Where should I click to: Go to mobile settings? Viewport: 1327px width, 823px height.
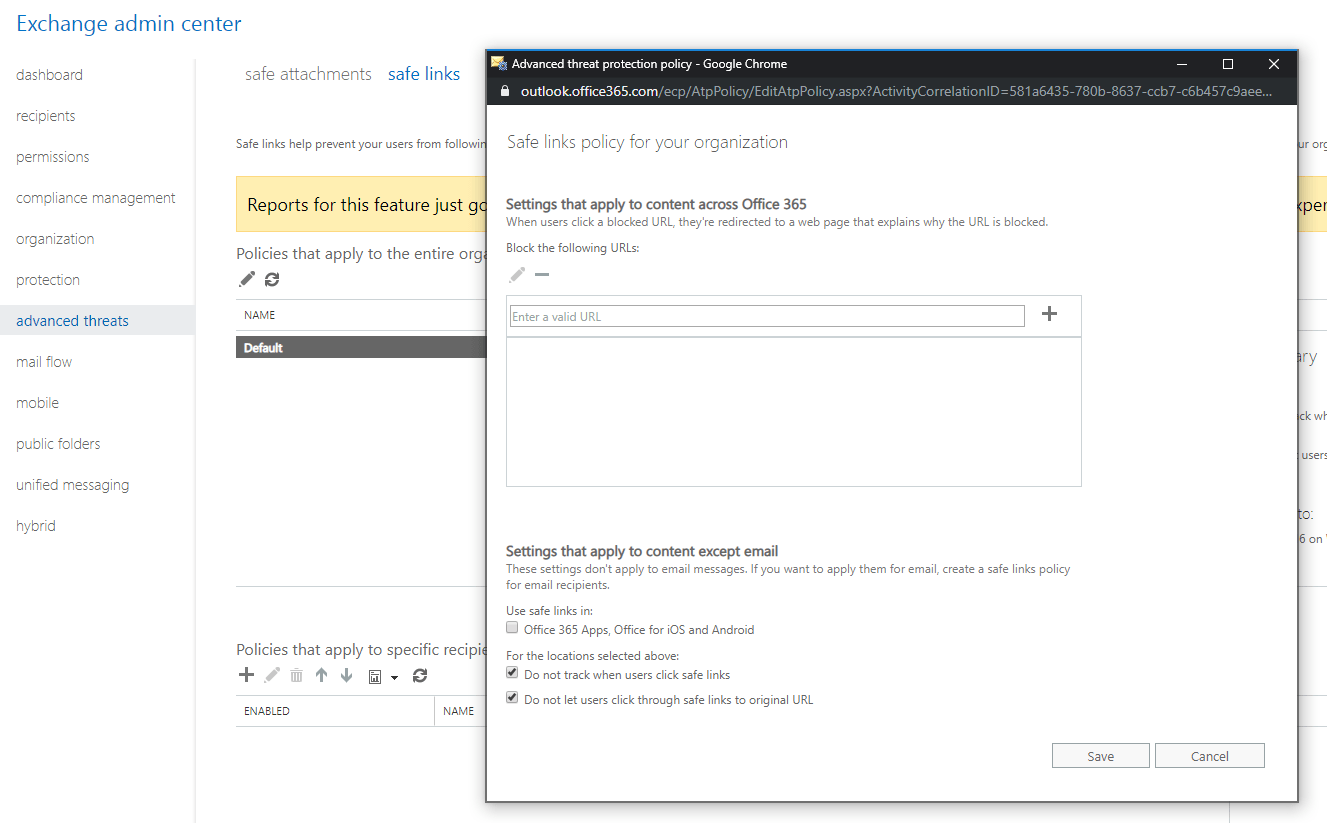click(x=37, y=403)
